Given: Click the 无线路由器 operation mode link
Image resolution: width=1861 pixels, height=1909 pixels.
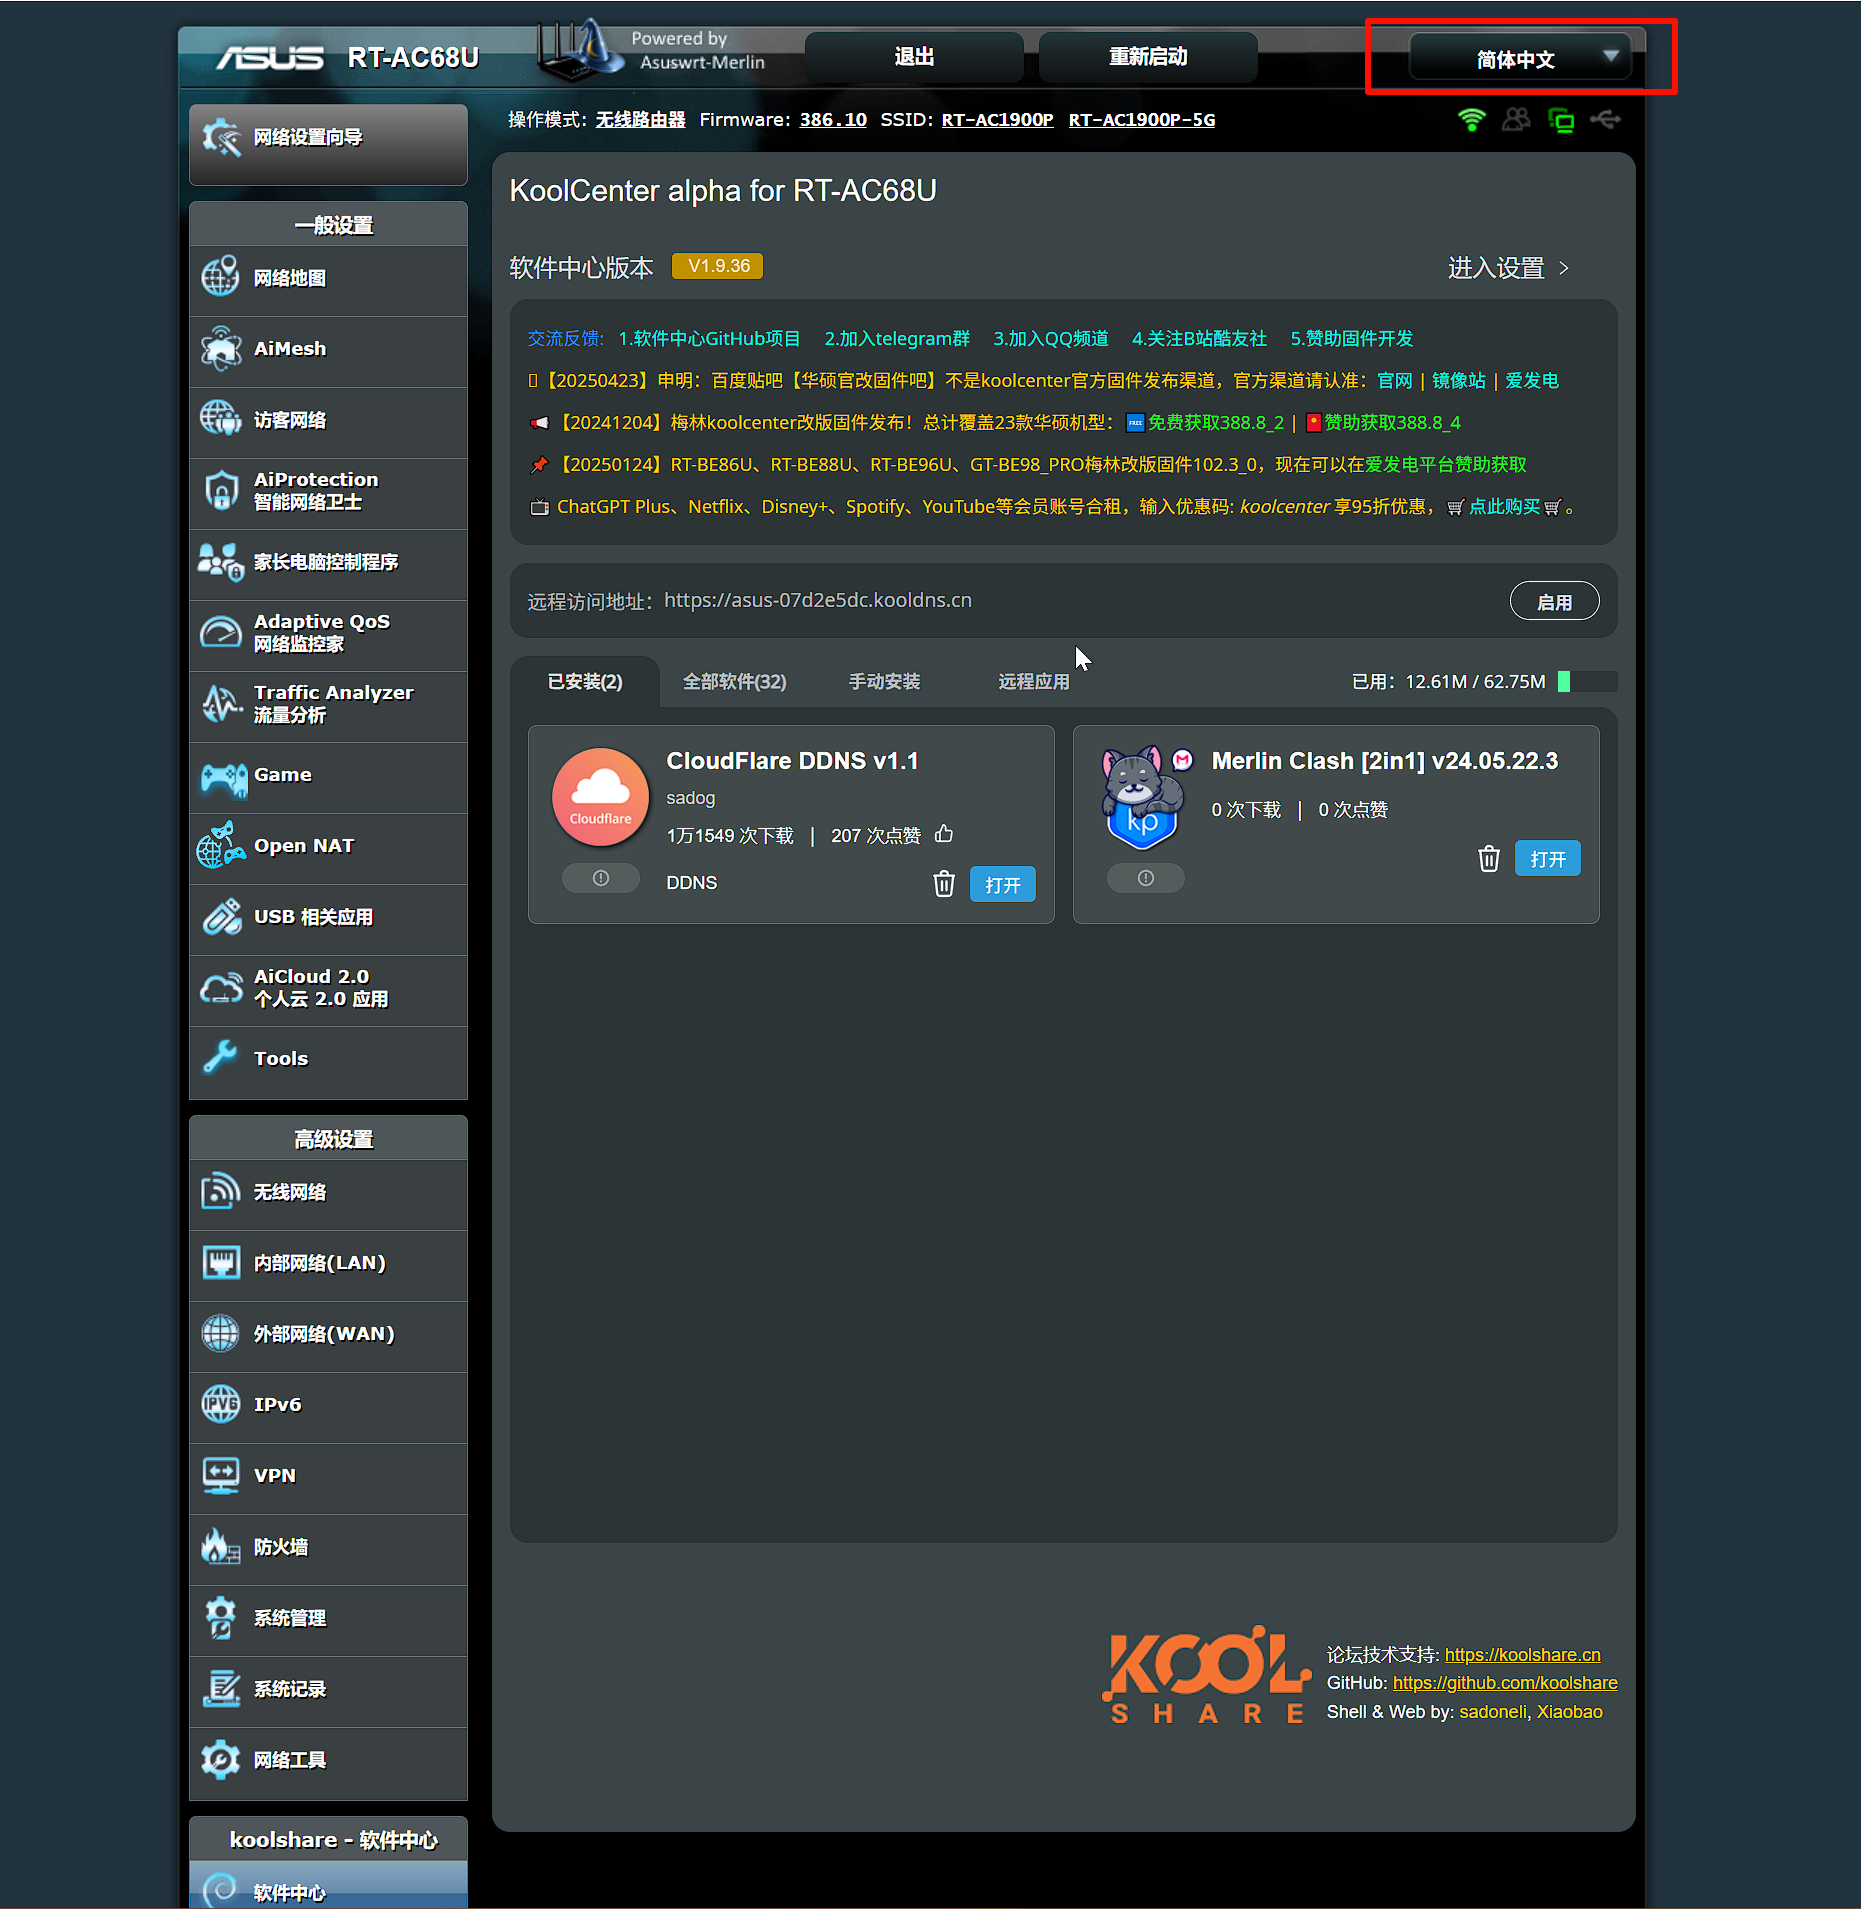Looking at the screenshot, I should click(641, 120).
